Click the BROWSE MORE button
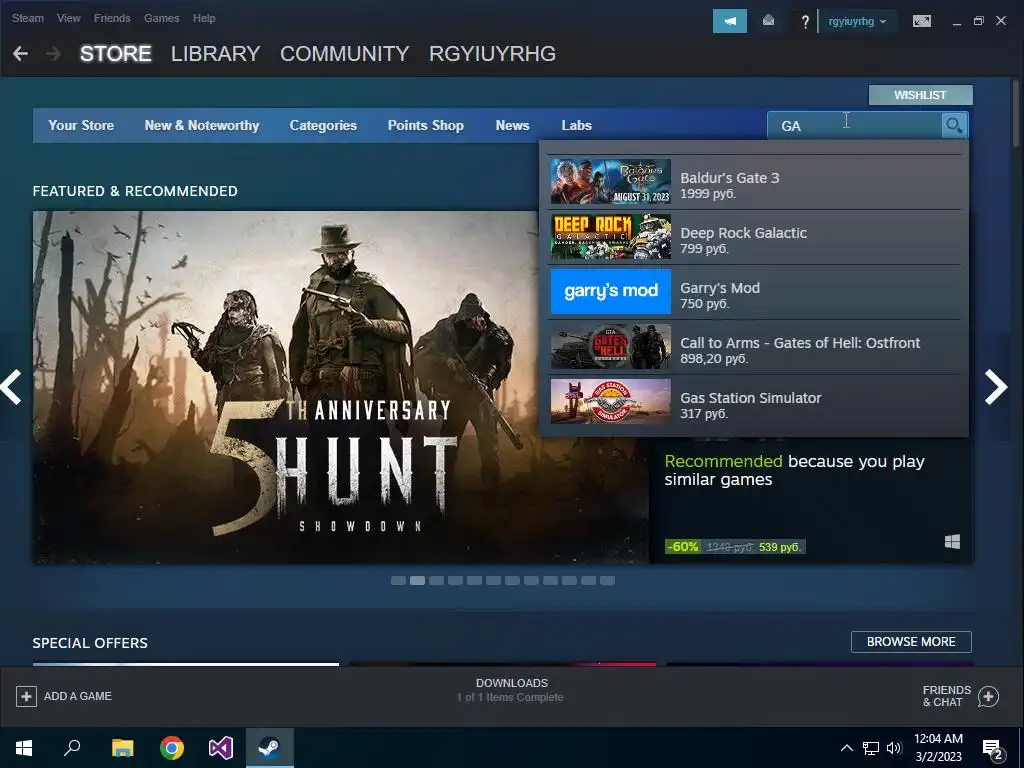The height and width of the screenshot is (768, 1024). point(911,642)
